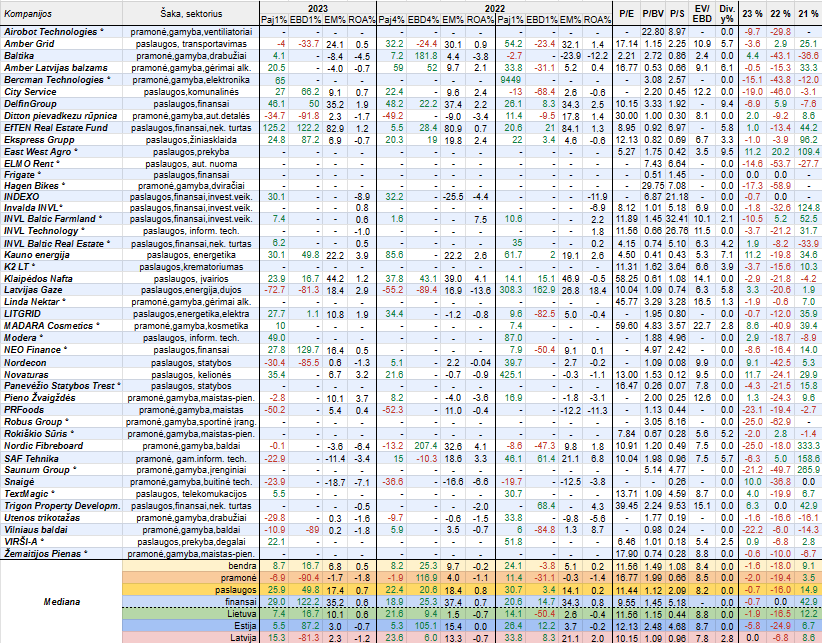Select the EBD4% sub-header

click(423, 20)
